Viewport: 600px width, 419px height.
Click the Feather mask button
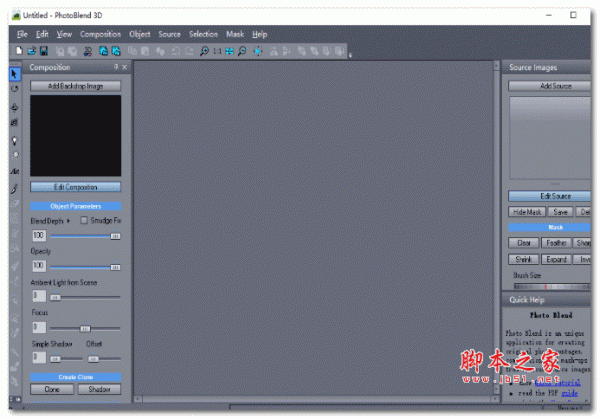click(556, 243)
